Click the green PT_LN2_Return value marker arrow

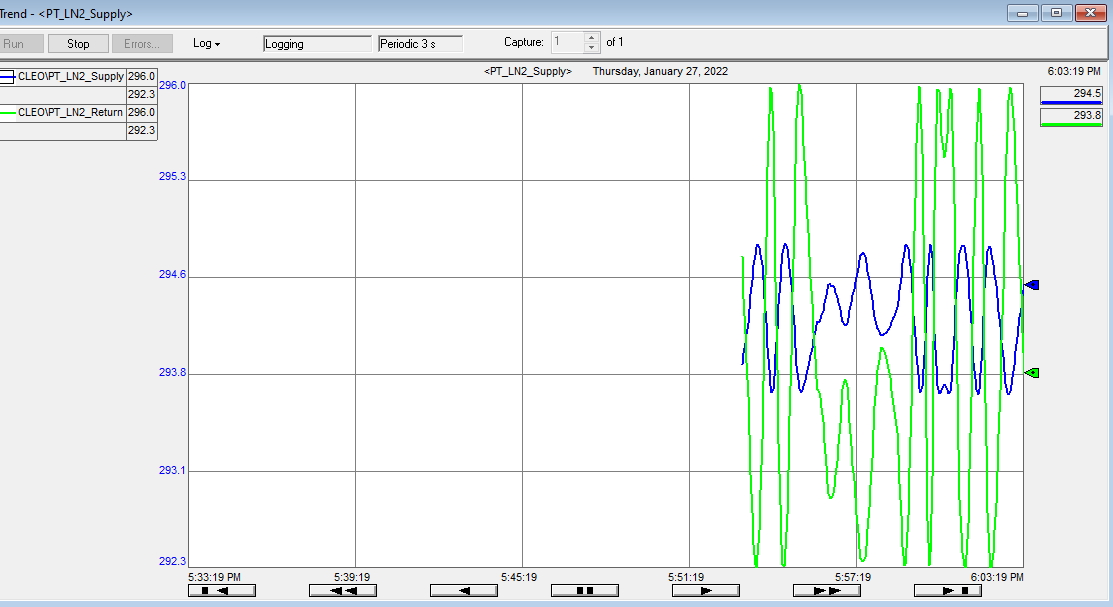click(1032, 373)
